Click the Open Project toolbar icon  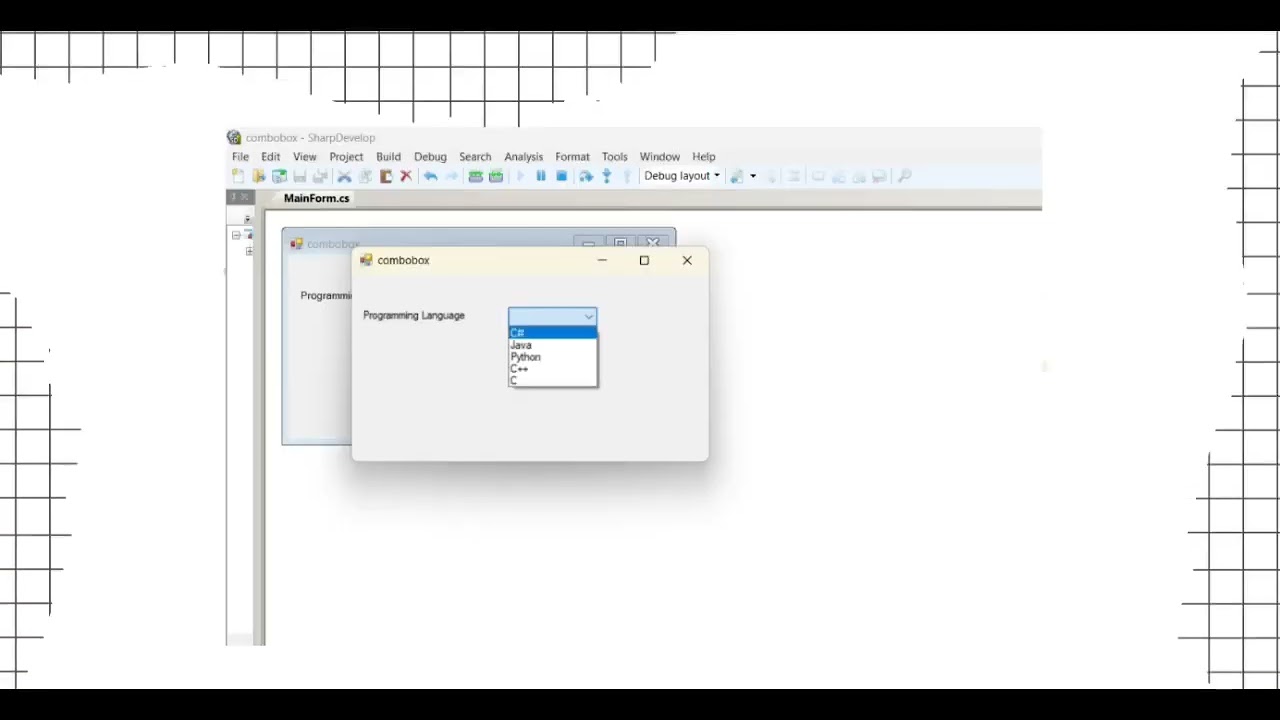279,176
